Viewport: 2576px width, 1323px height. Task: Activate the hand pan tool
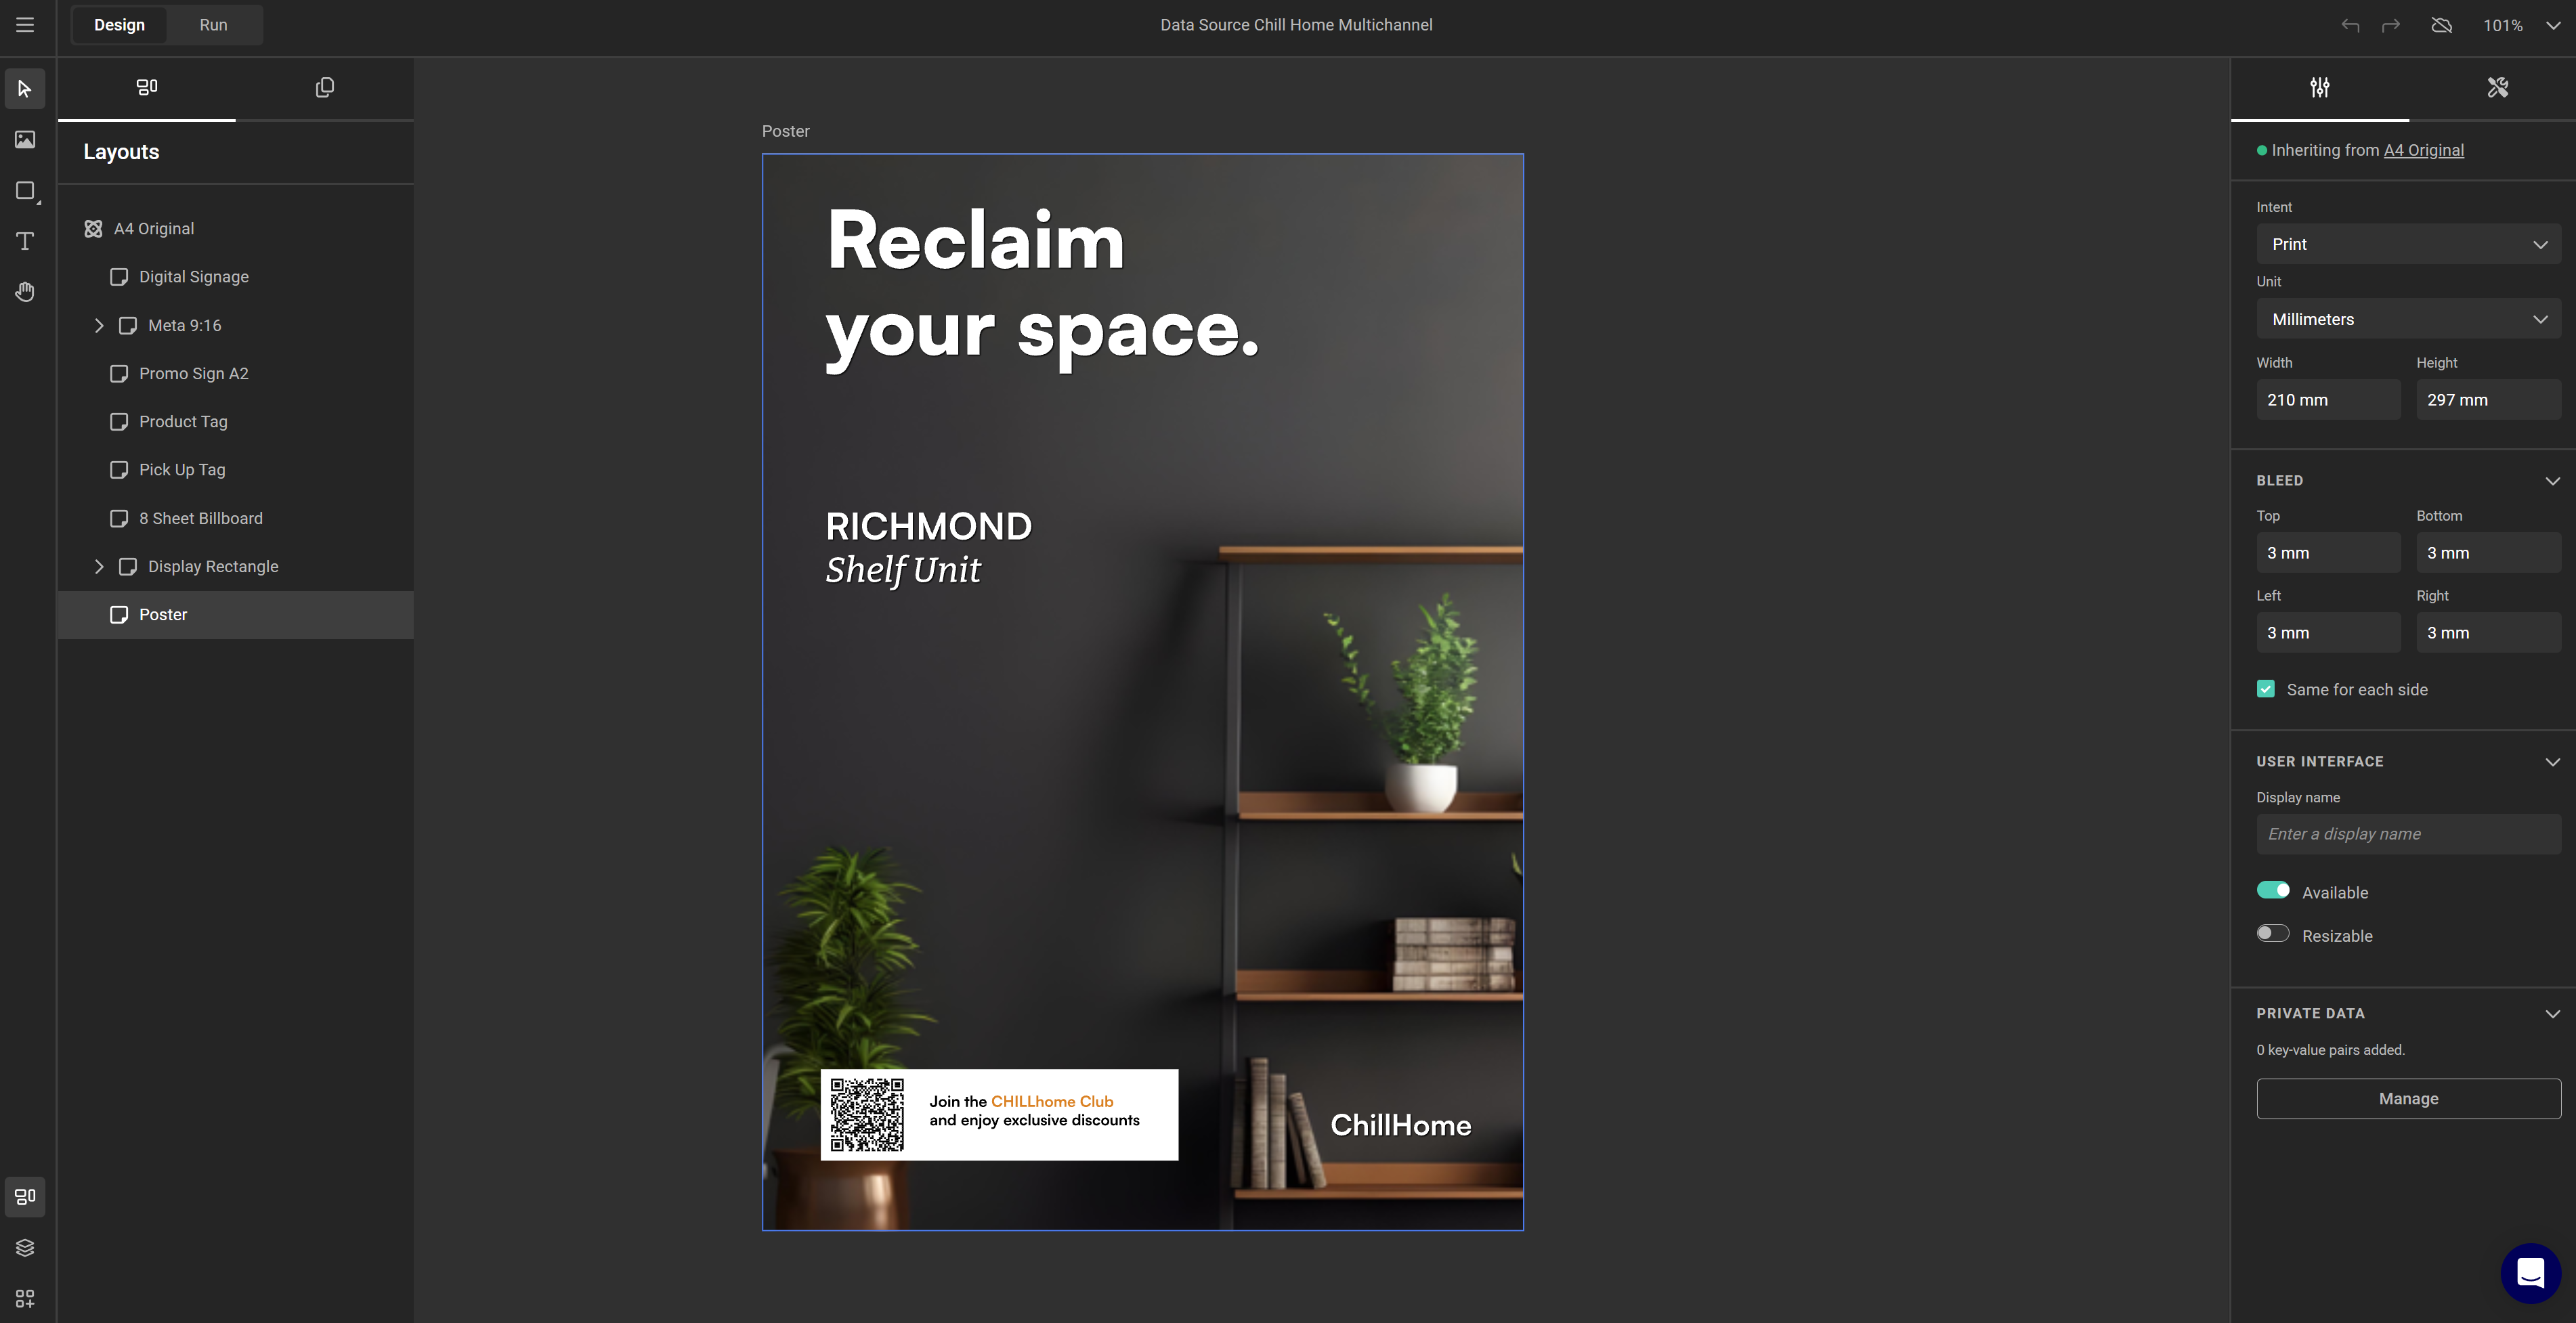pyautogui.click(x=25, y=291)
